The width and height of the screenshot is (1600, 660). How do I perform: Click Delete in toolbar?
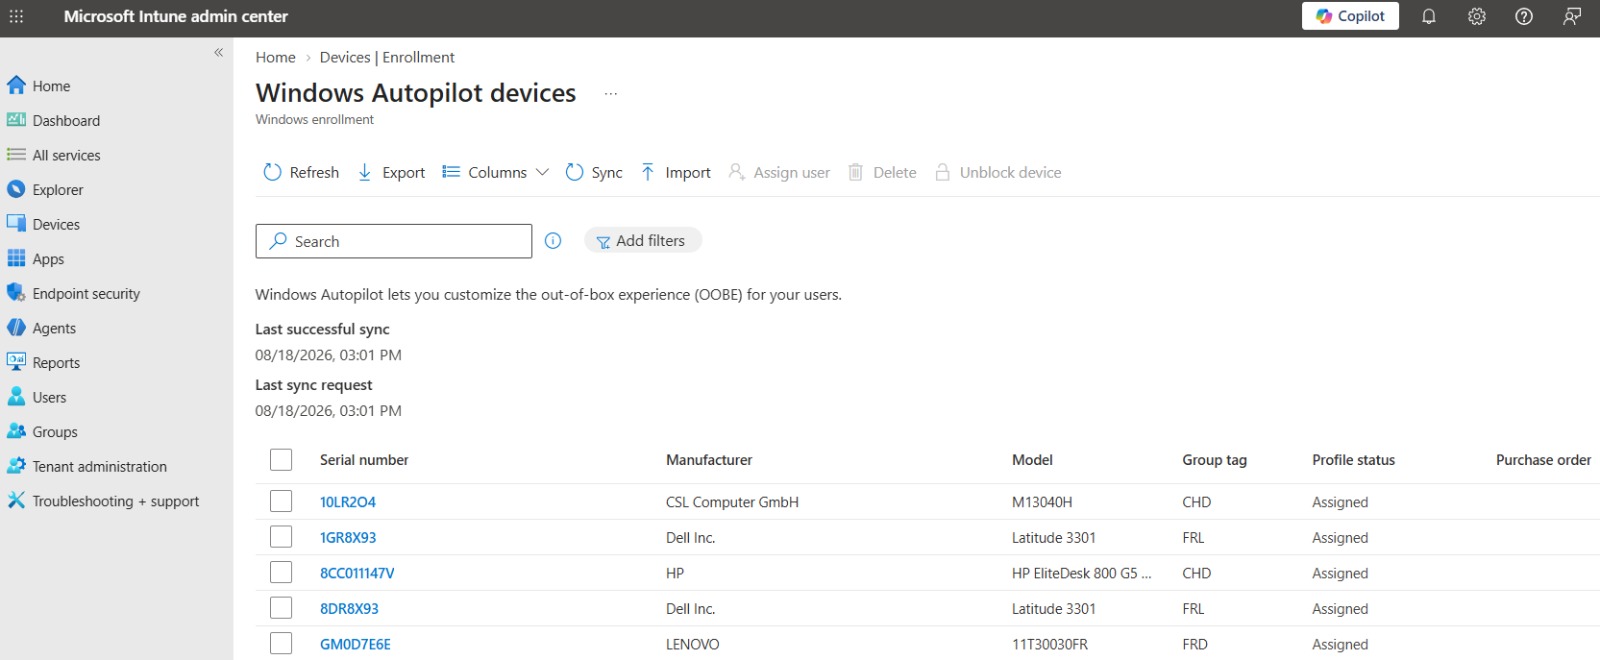click(x=882, y=172)
